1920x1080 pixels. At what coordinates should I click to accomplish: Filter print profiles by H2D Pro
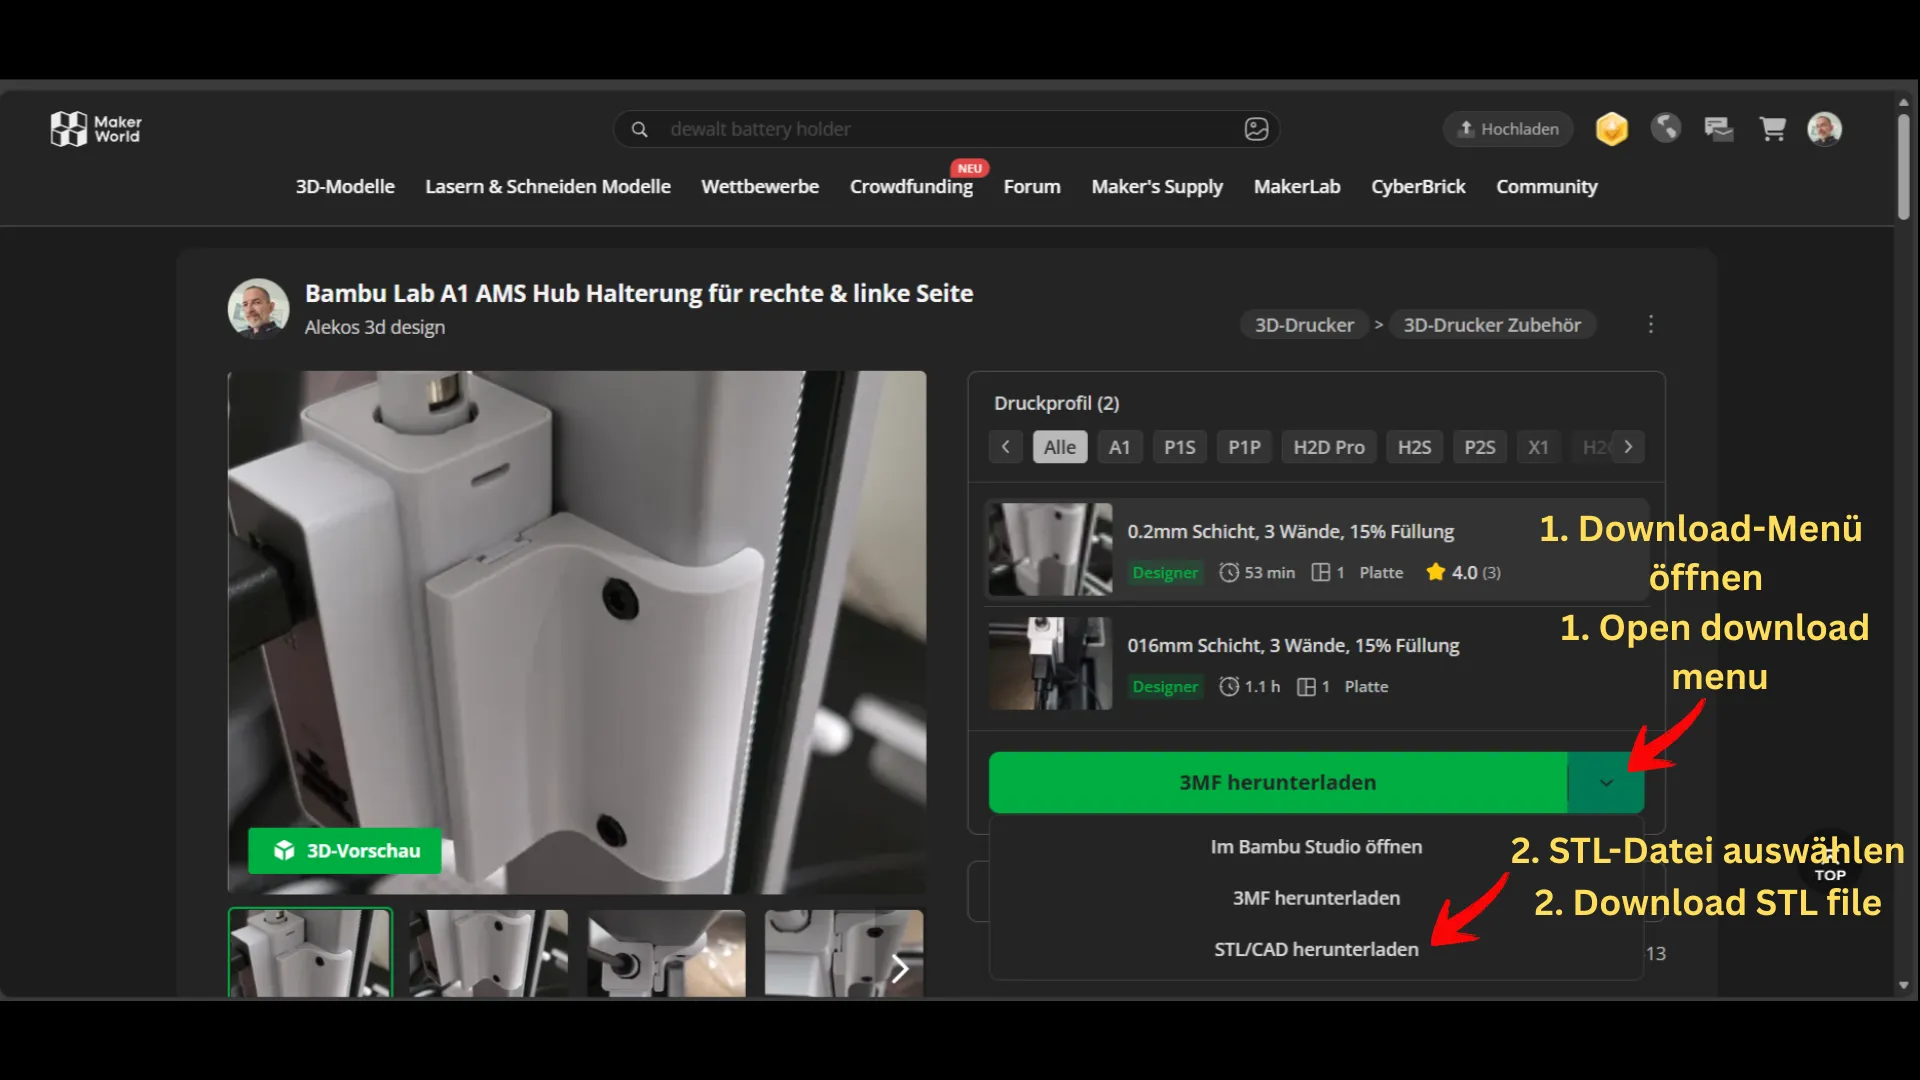(x=1329, y=447)
